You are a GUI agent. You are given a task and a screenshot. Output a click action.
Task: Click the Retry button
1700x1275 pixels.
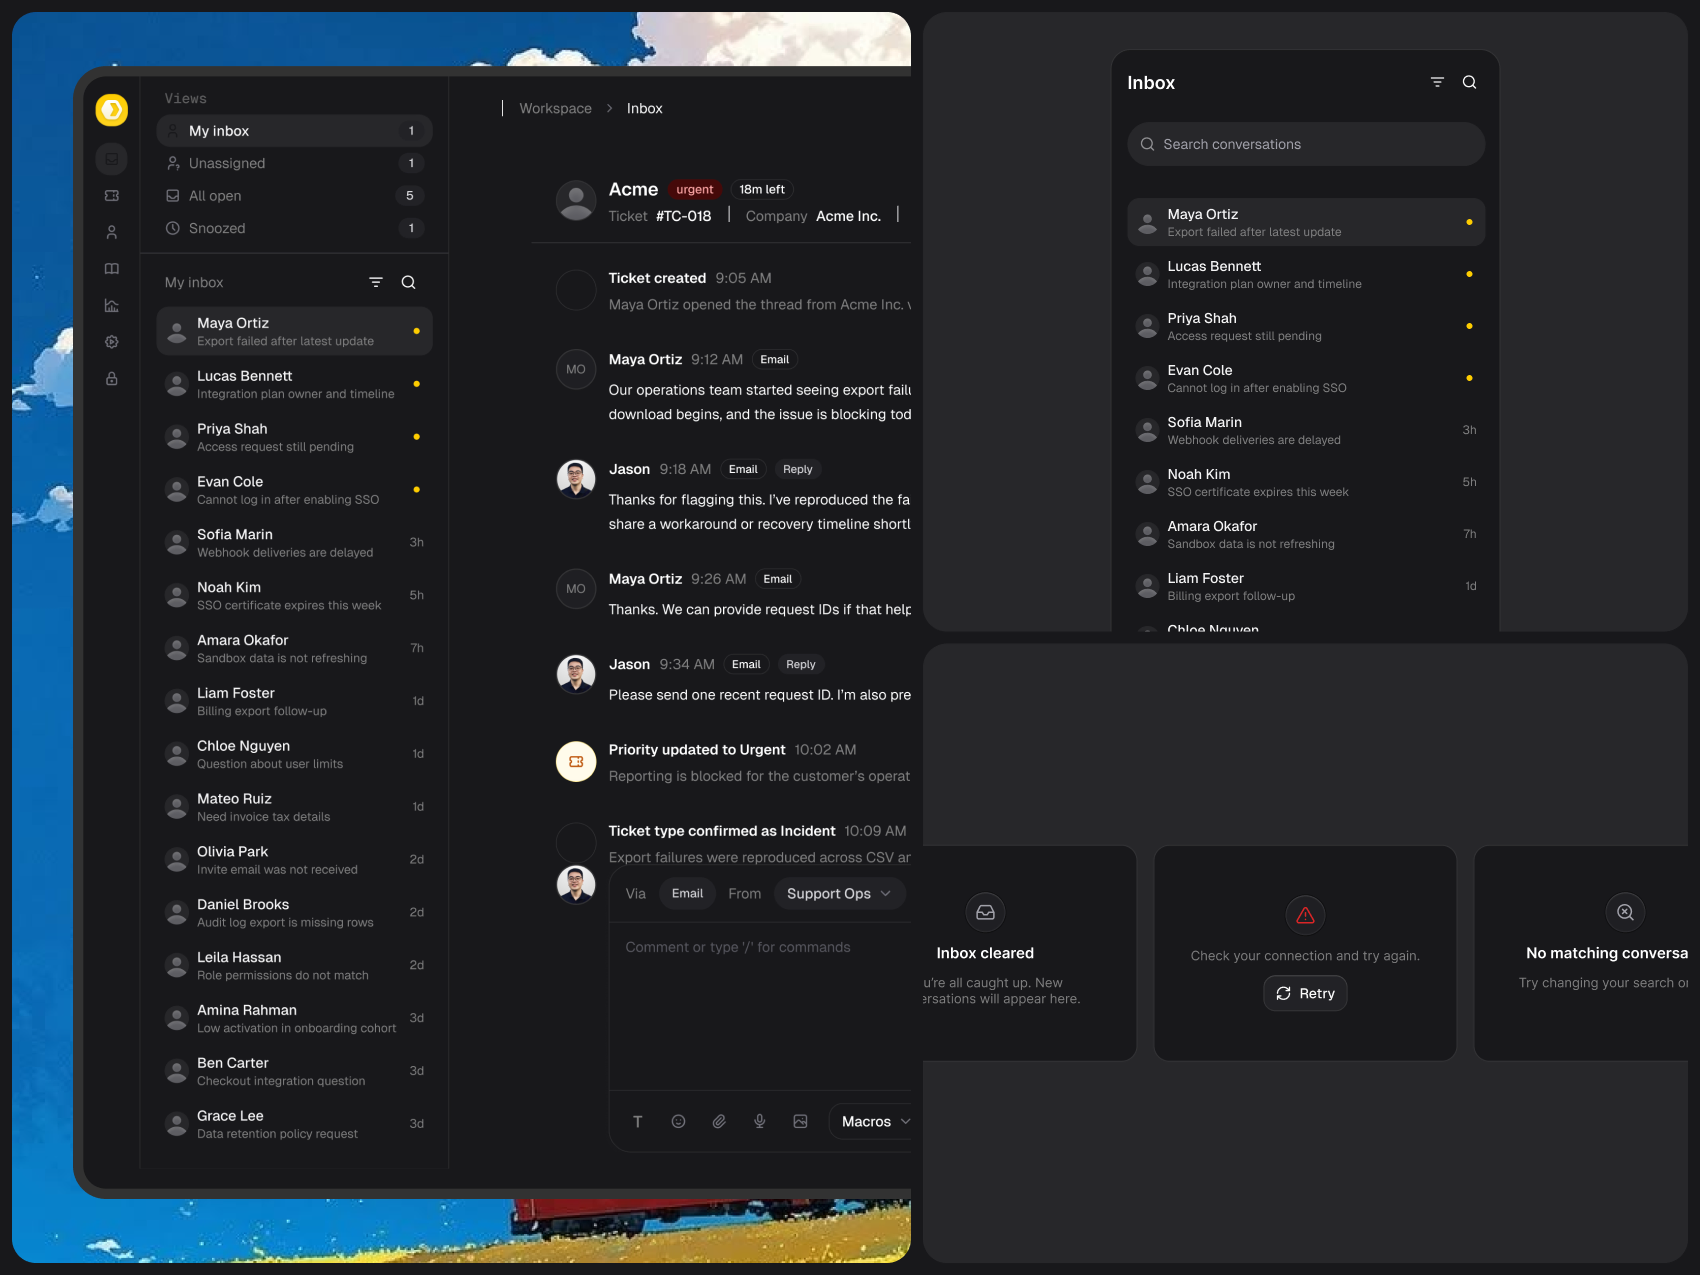click(1305, 994)
